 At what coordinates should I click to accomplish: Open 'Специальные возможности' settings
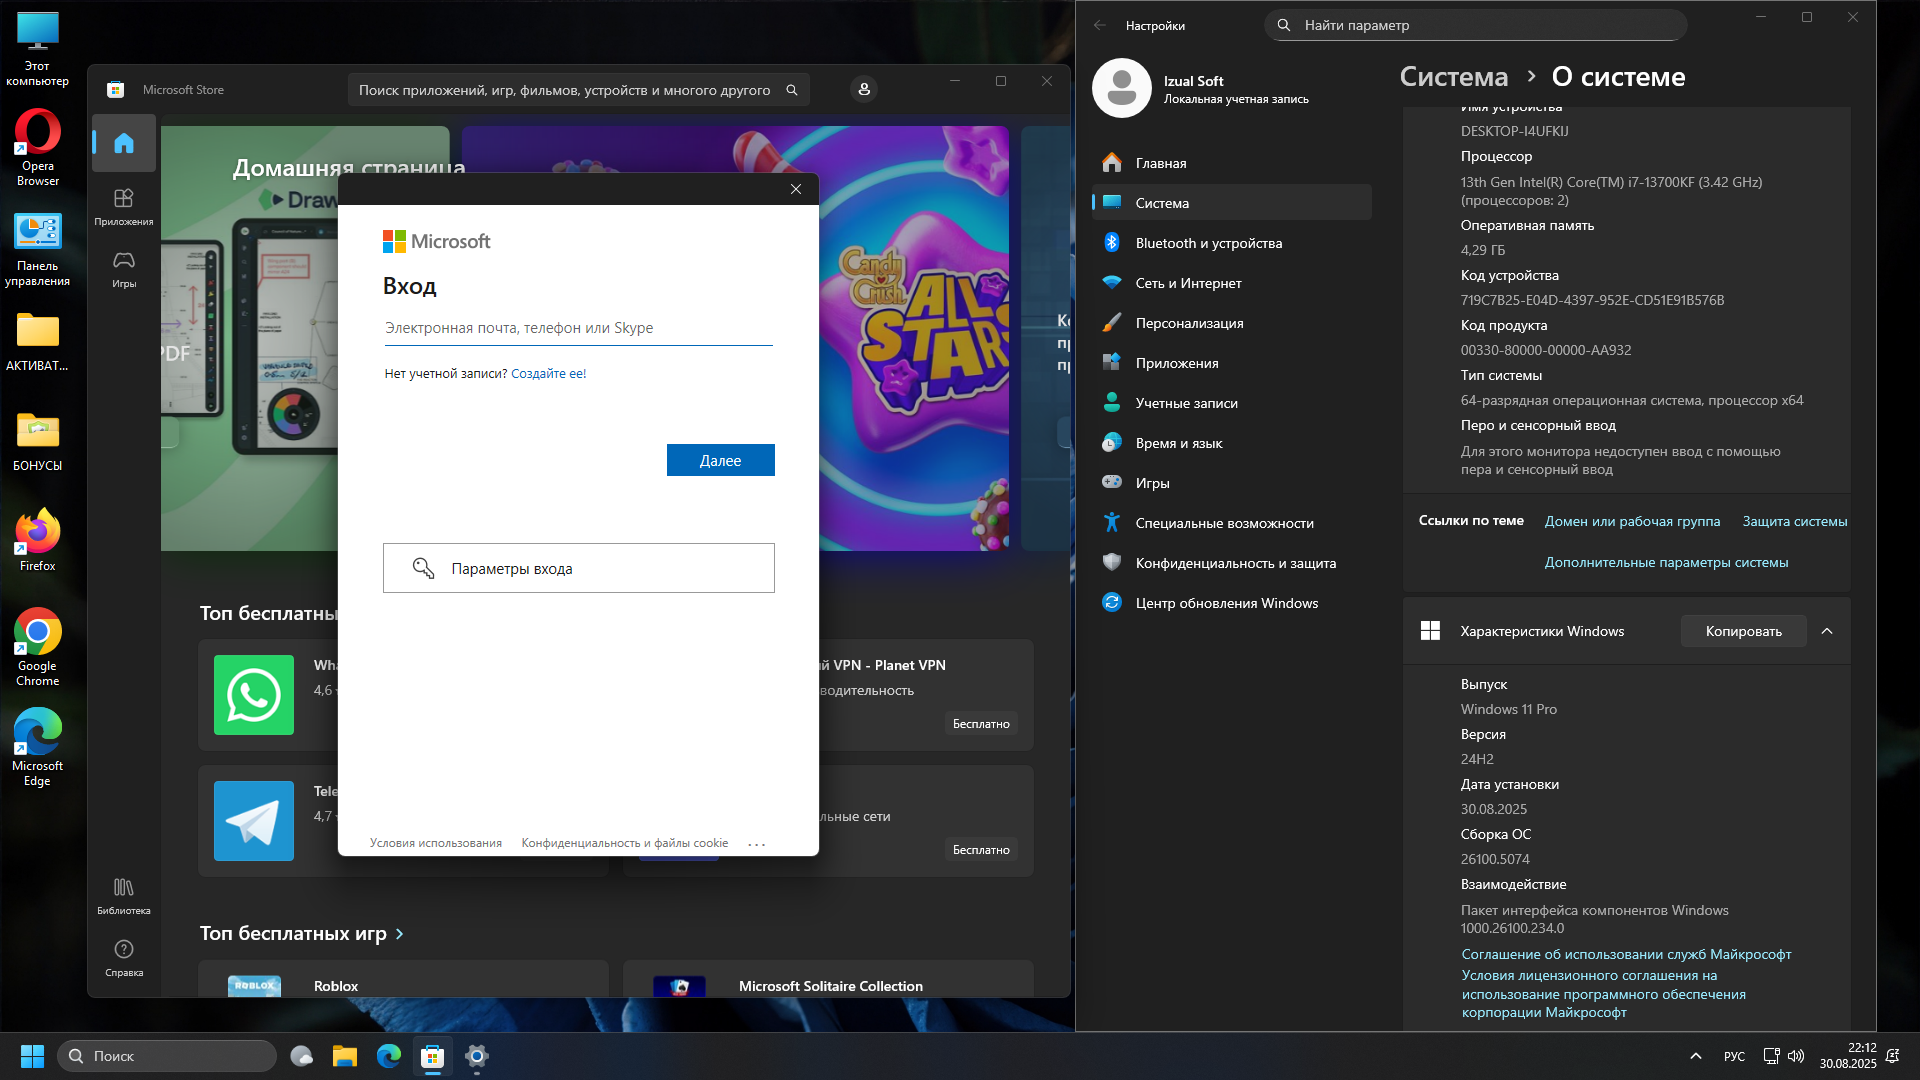(1232, 523)
